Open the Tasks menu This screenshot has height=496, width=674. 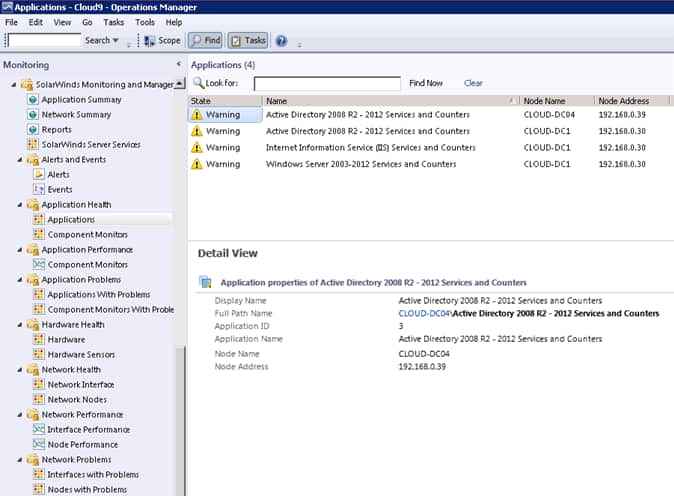pyautogui.click(x=113, y=22)
